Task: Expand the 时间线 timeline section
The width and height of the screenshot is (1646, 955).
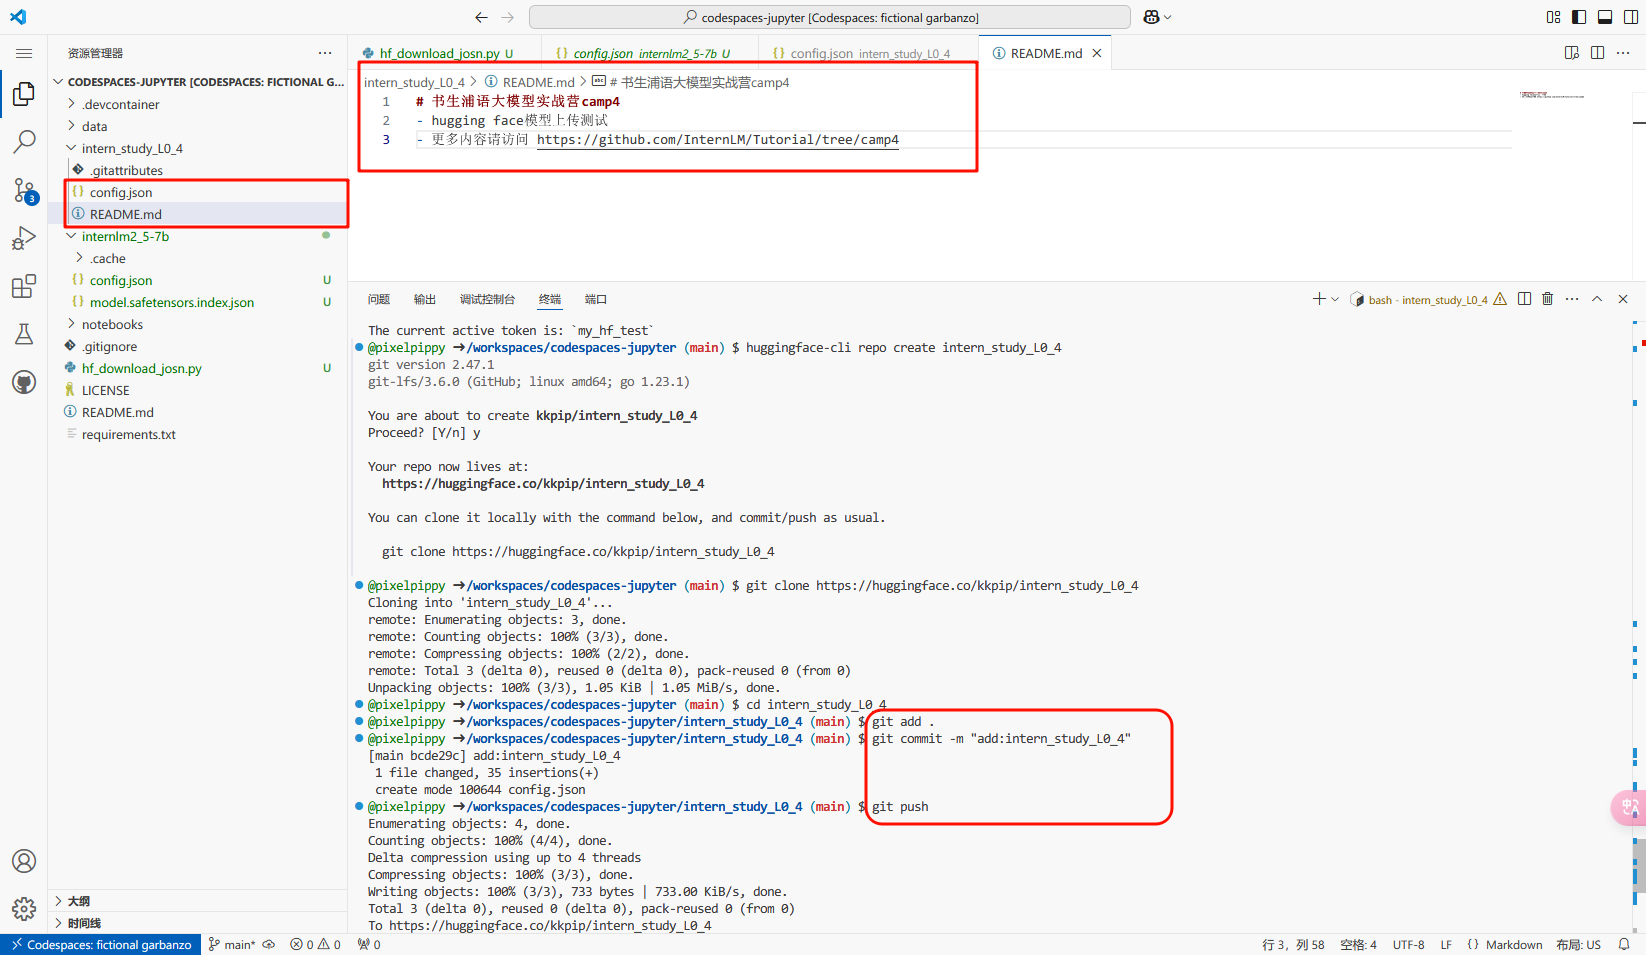Action: point(198,923)
